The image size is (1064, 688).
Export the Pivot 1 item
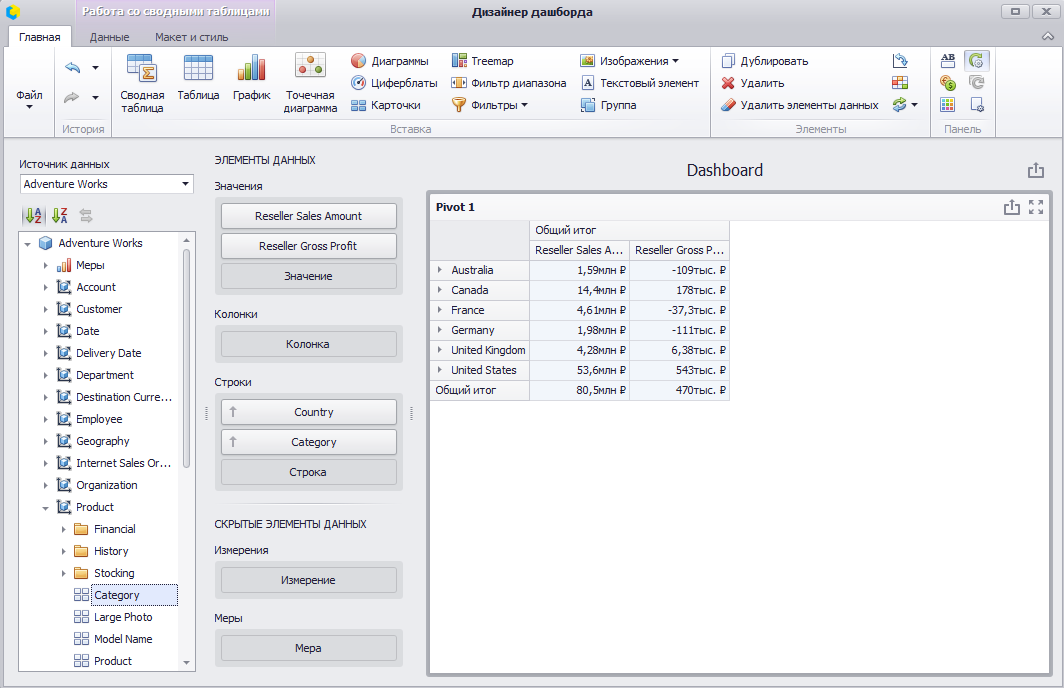1011,207
